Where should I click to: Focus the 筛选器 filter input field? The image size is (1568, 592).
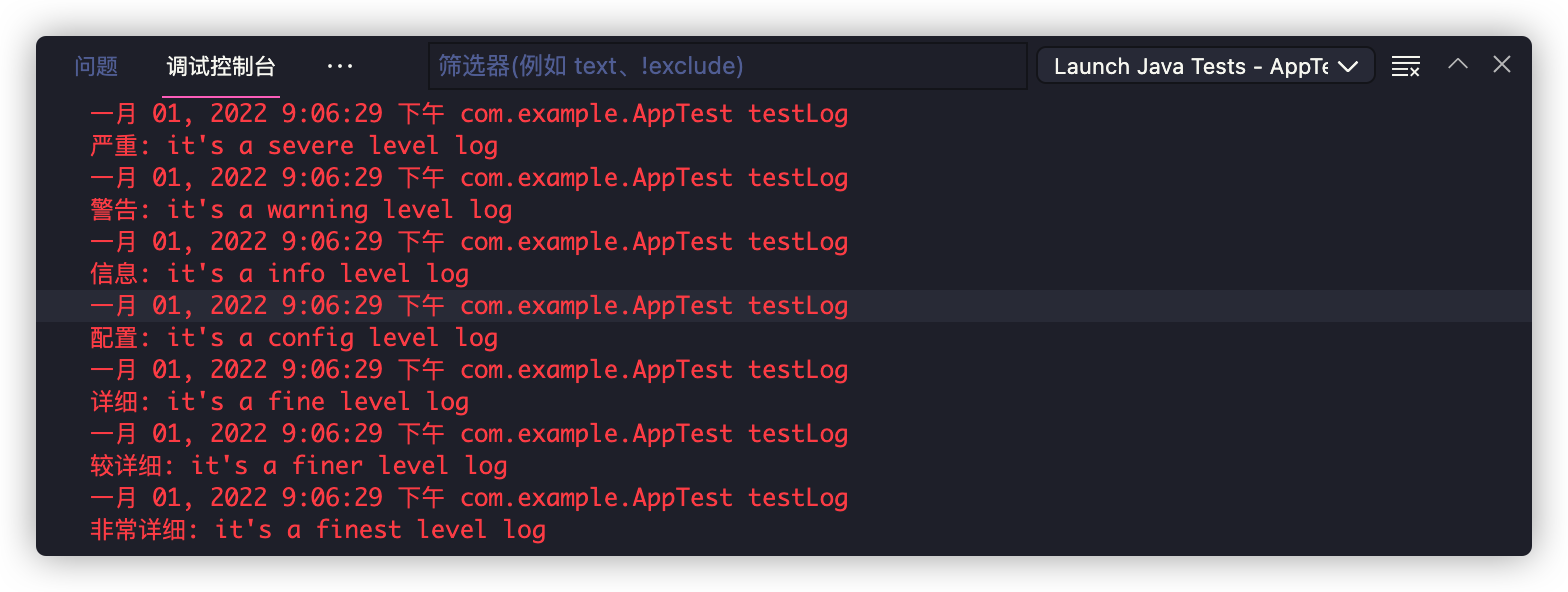(x=727, y=66)
